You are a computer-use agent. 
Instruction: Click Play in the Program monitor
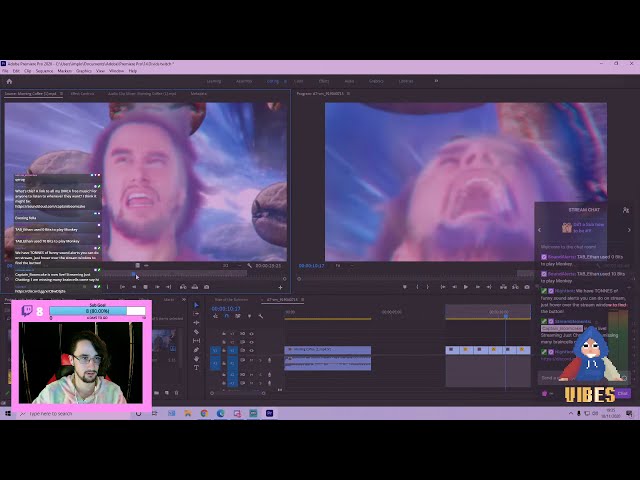(x=466, y=287)
